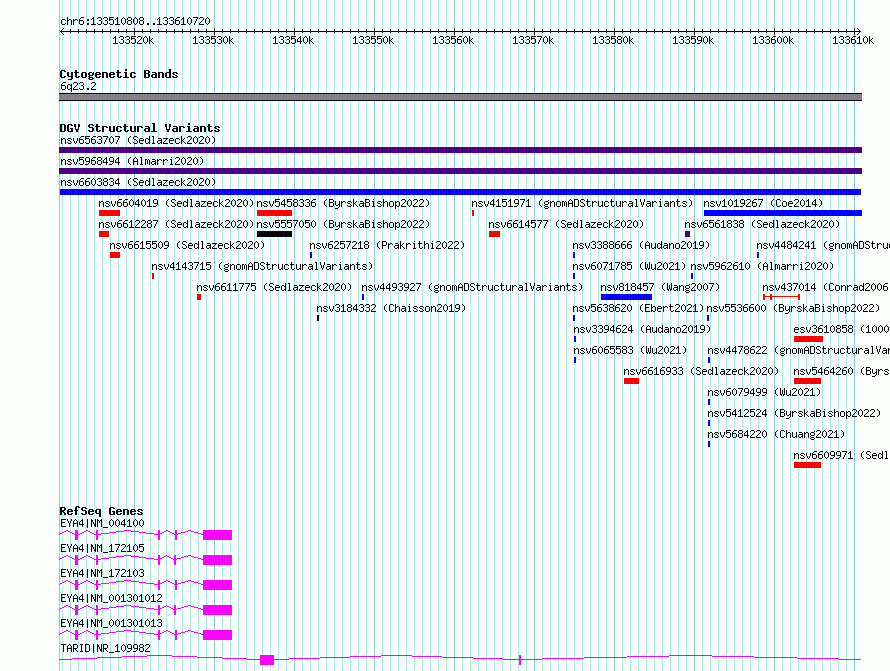The width and height of the screenshot is (890, 671).
Task: Click the nsv3394624 (Audano2019) label
Action: coord(643,329)
